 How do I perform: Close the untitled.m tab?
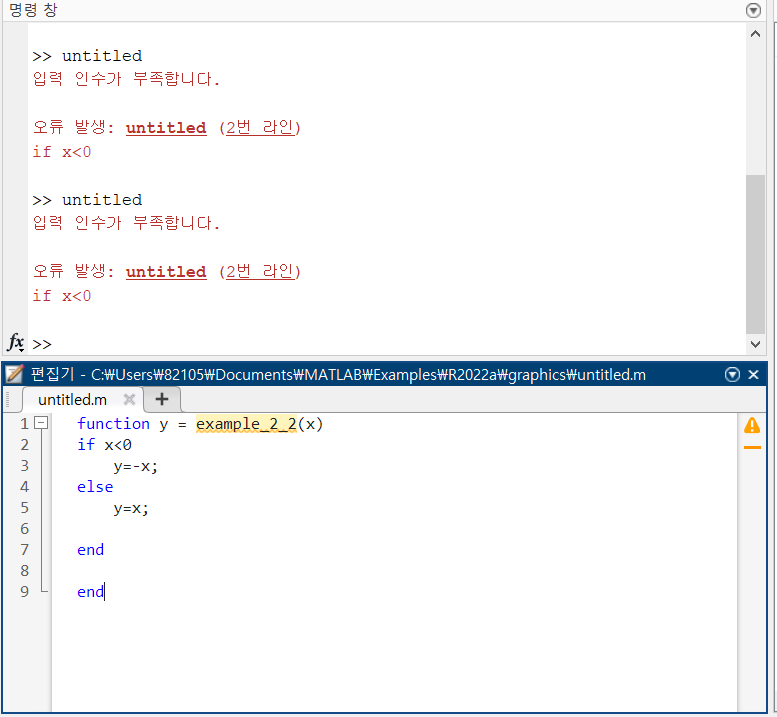coord(129,399)
